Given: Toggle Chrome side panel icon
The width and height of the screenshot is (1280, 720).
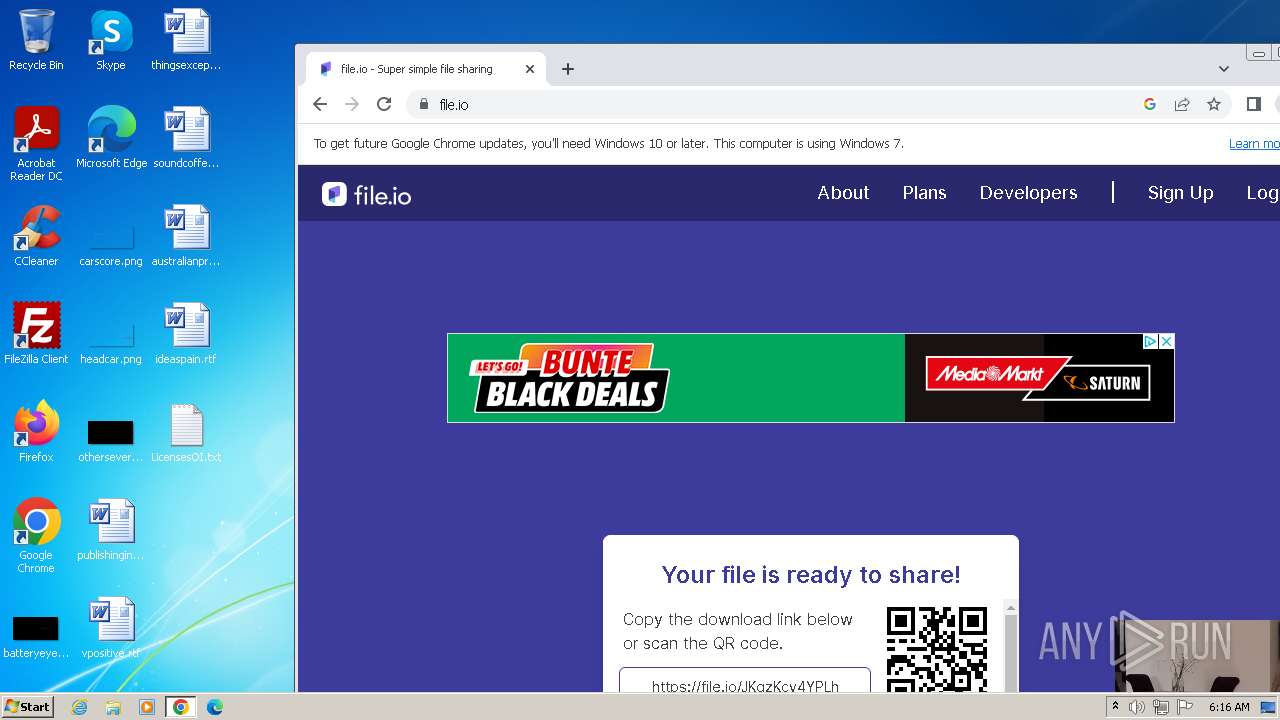Looking at the screenshot, I should tap(1254, 104).
